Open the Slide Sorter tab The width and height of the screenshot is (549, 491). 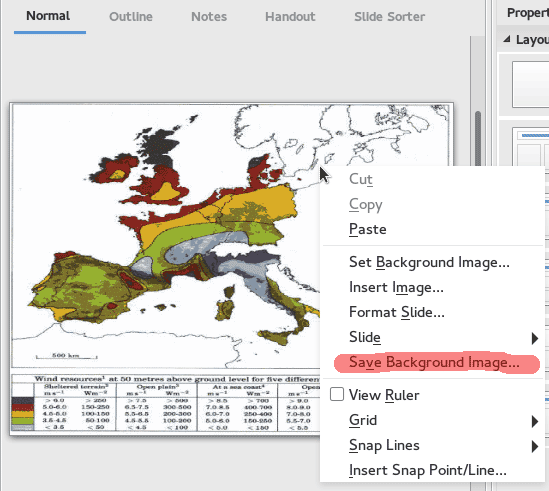coord(389,16)
